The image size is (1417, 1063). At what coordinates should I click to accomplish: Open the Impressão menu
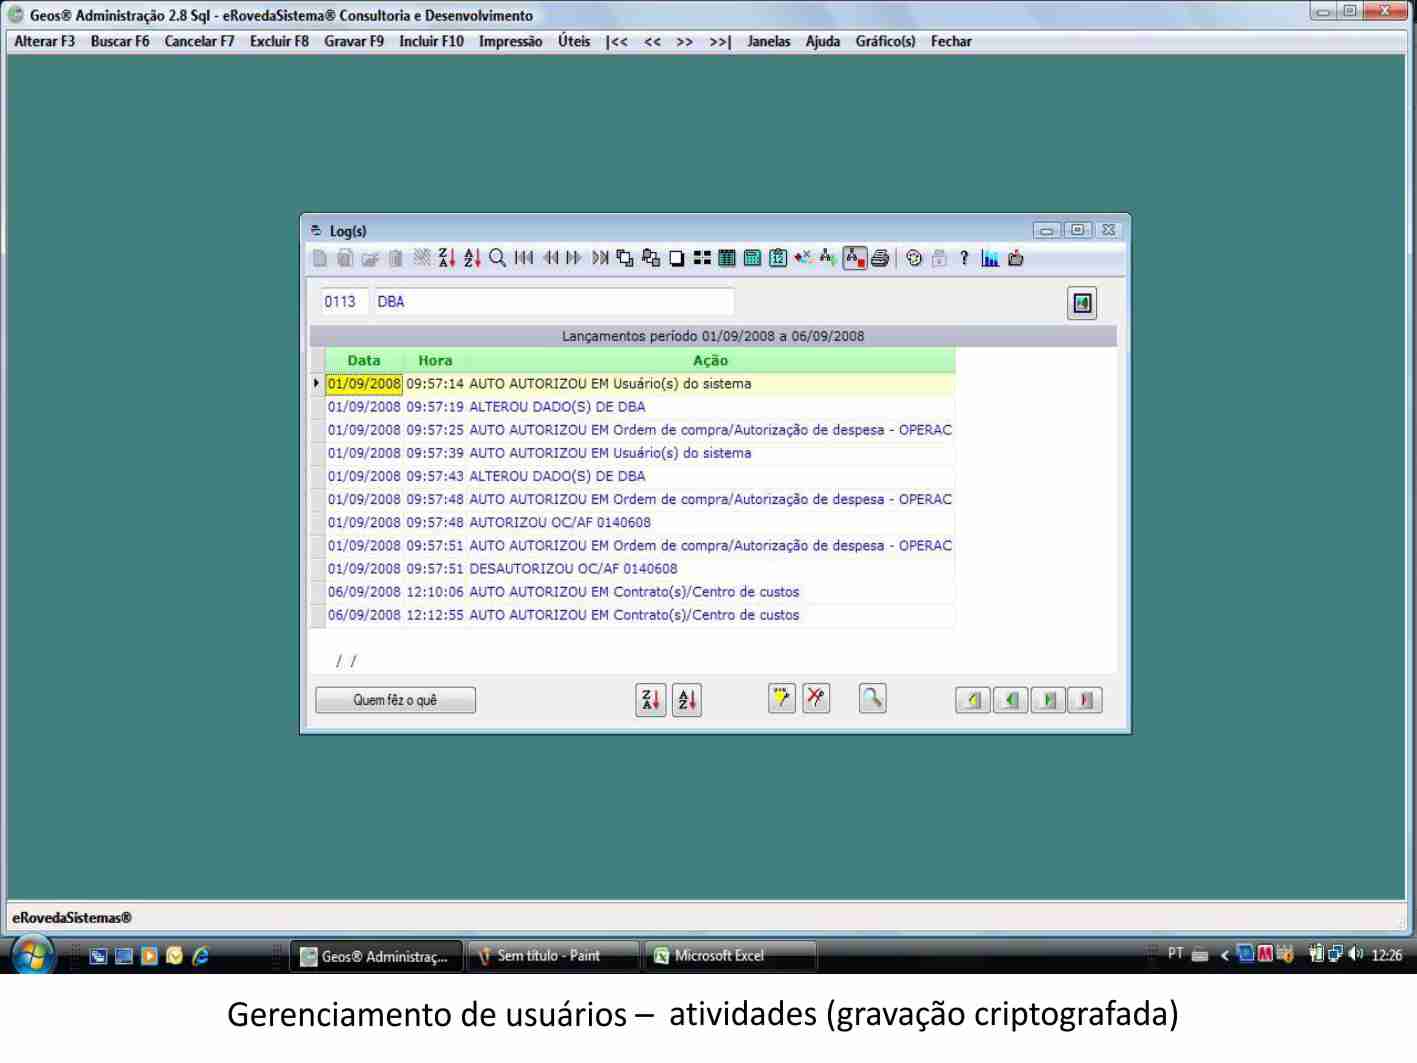tap(510, 41)
